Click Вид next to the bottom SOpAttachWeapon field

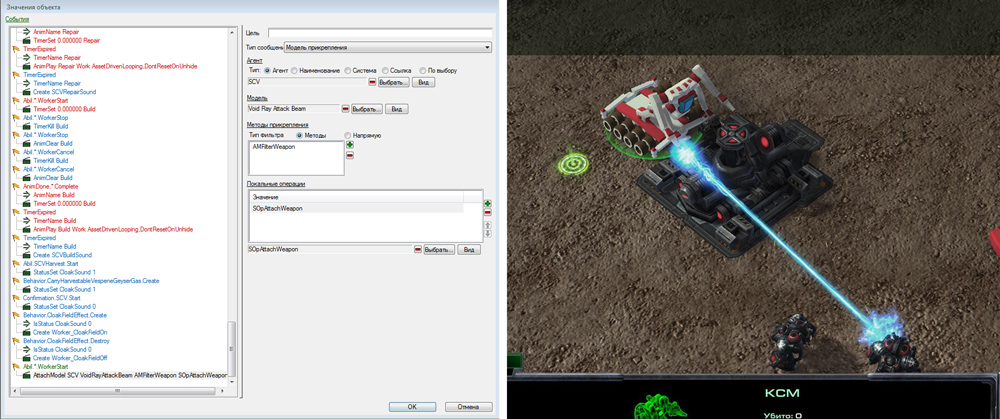[469, 249]
